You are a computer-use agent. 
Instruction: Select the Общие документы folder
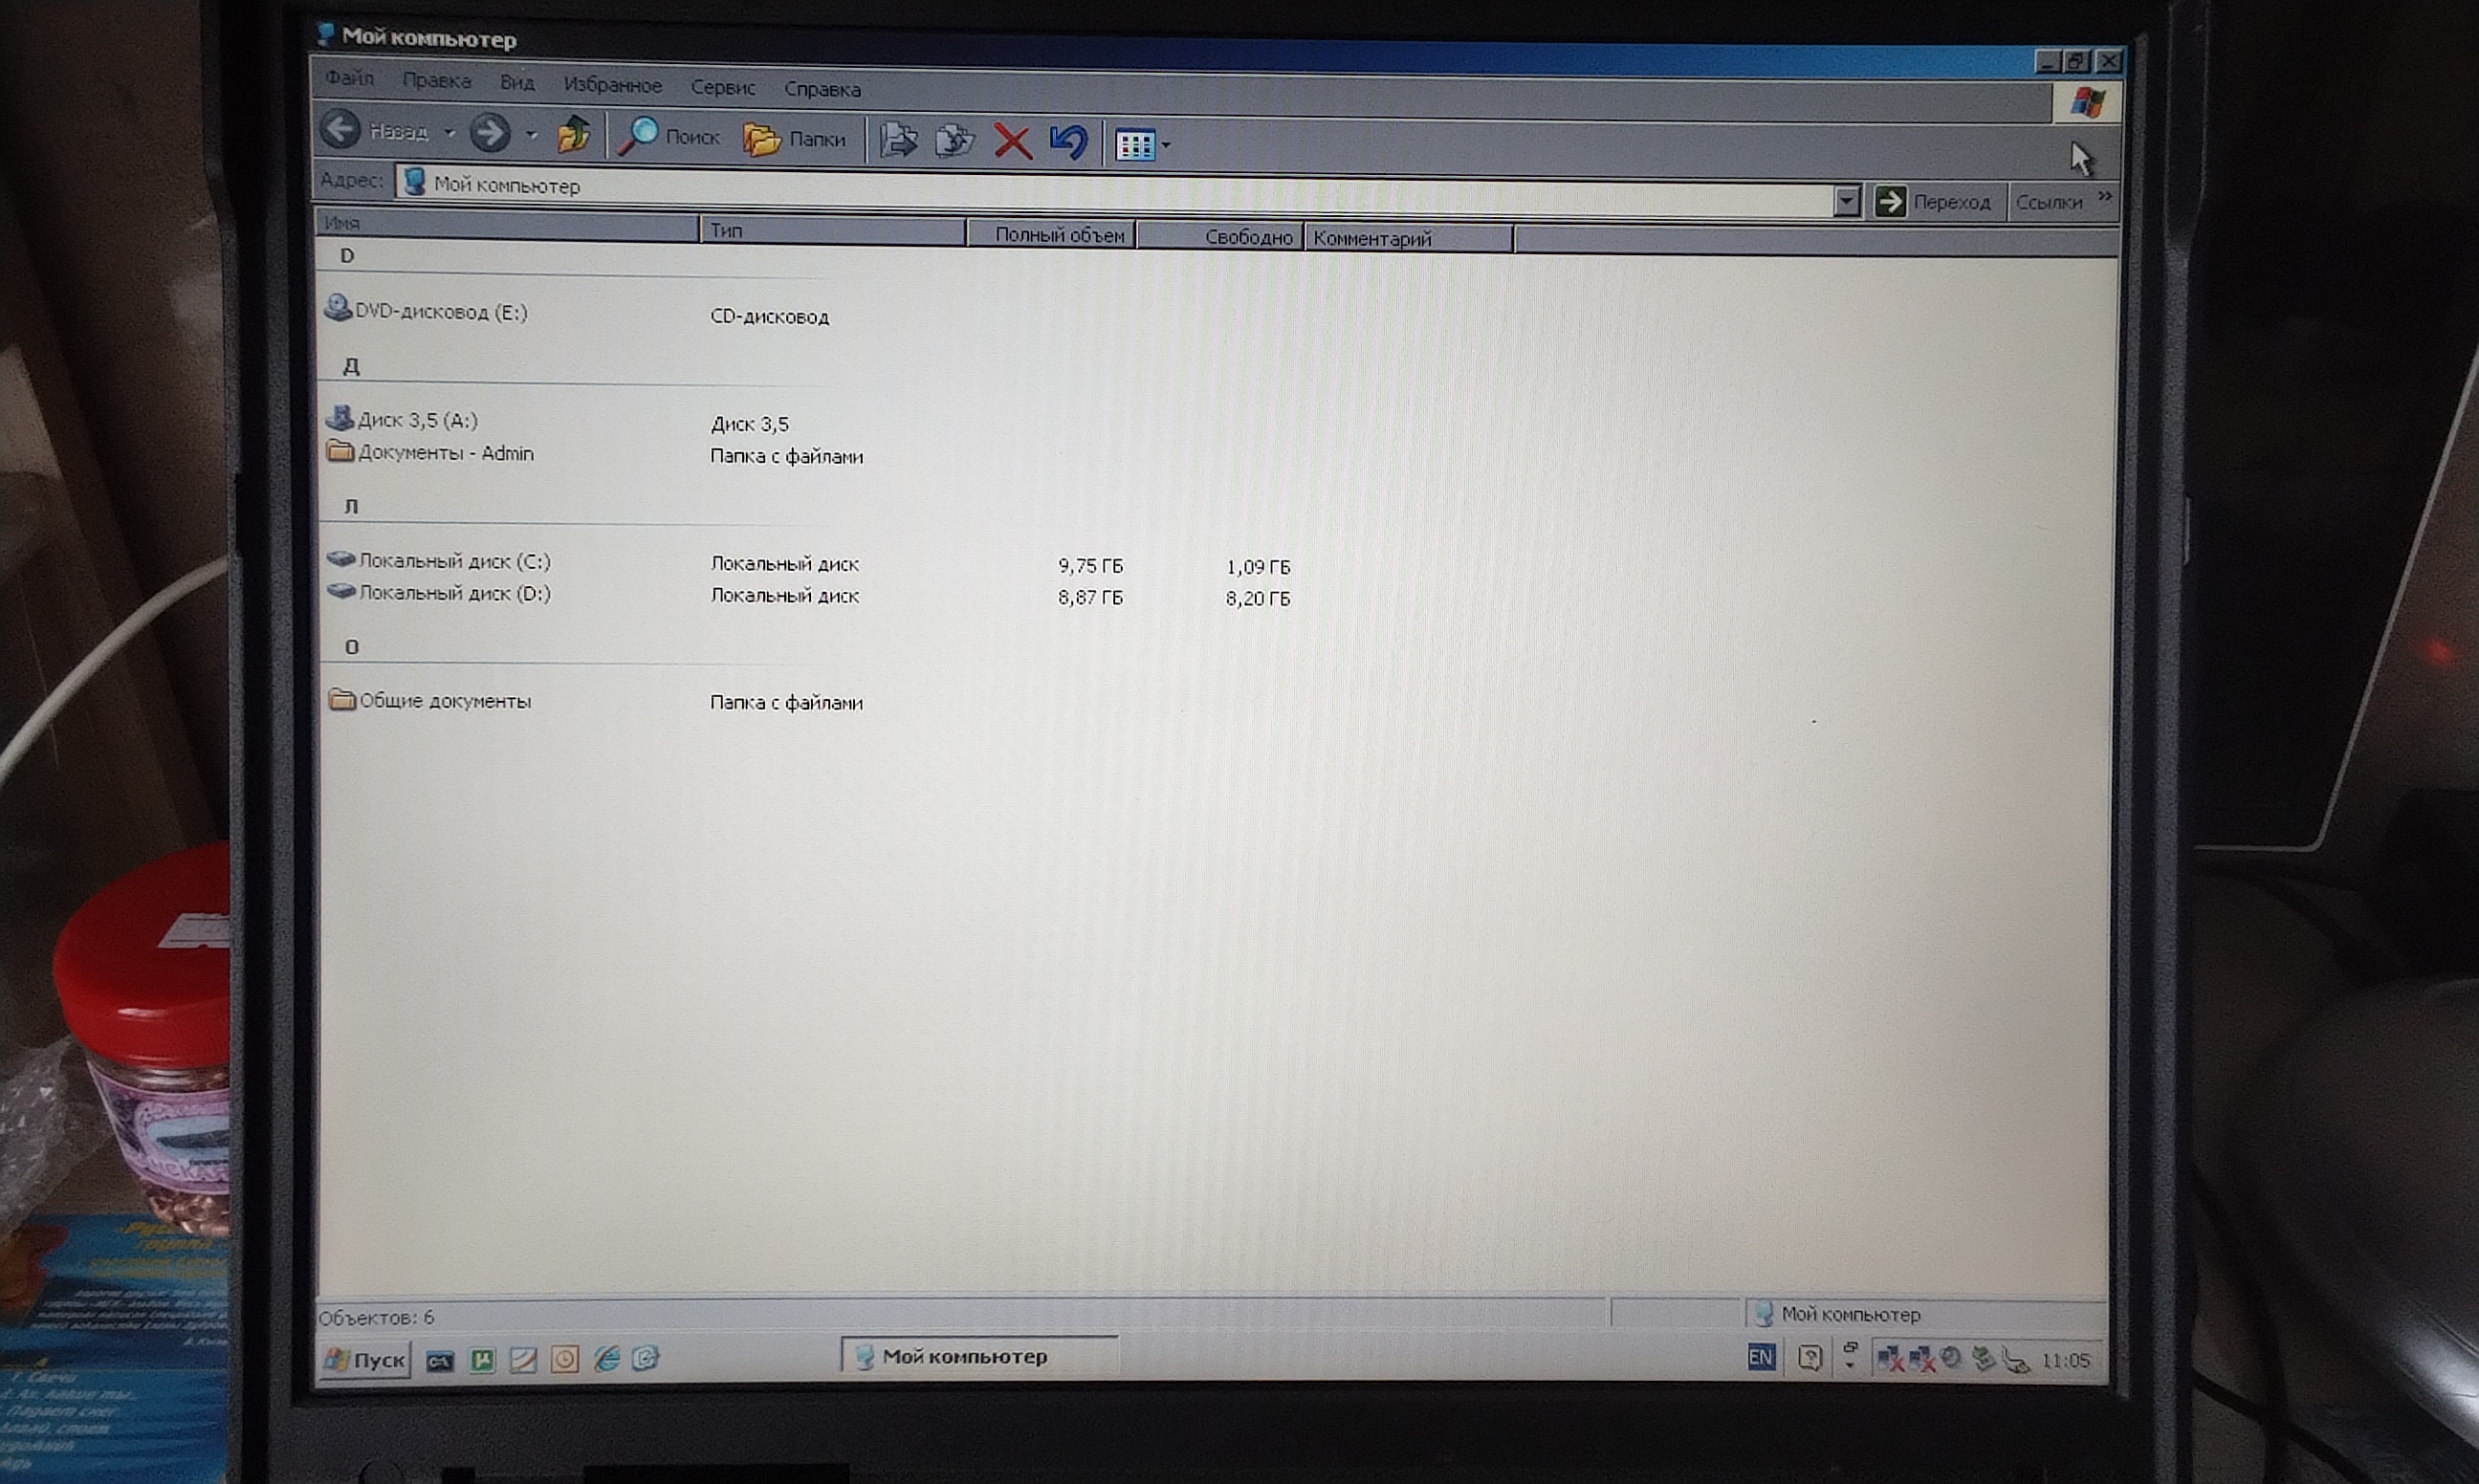(444, 700)
